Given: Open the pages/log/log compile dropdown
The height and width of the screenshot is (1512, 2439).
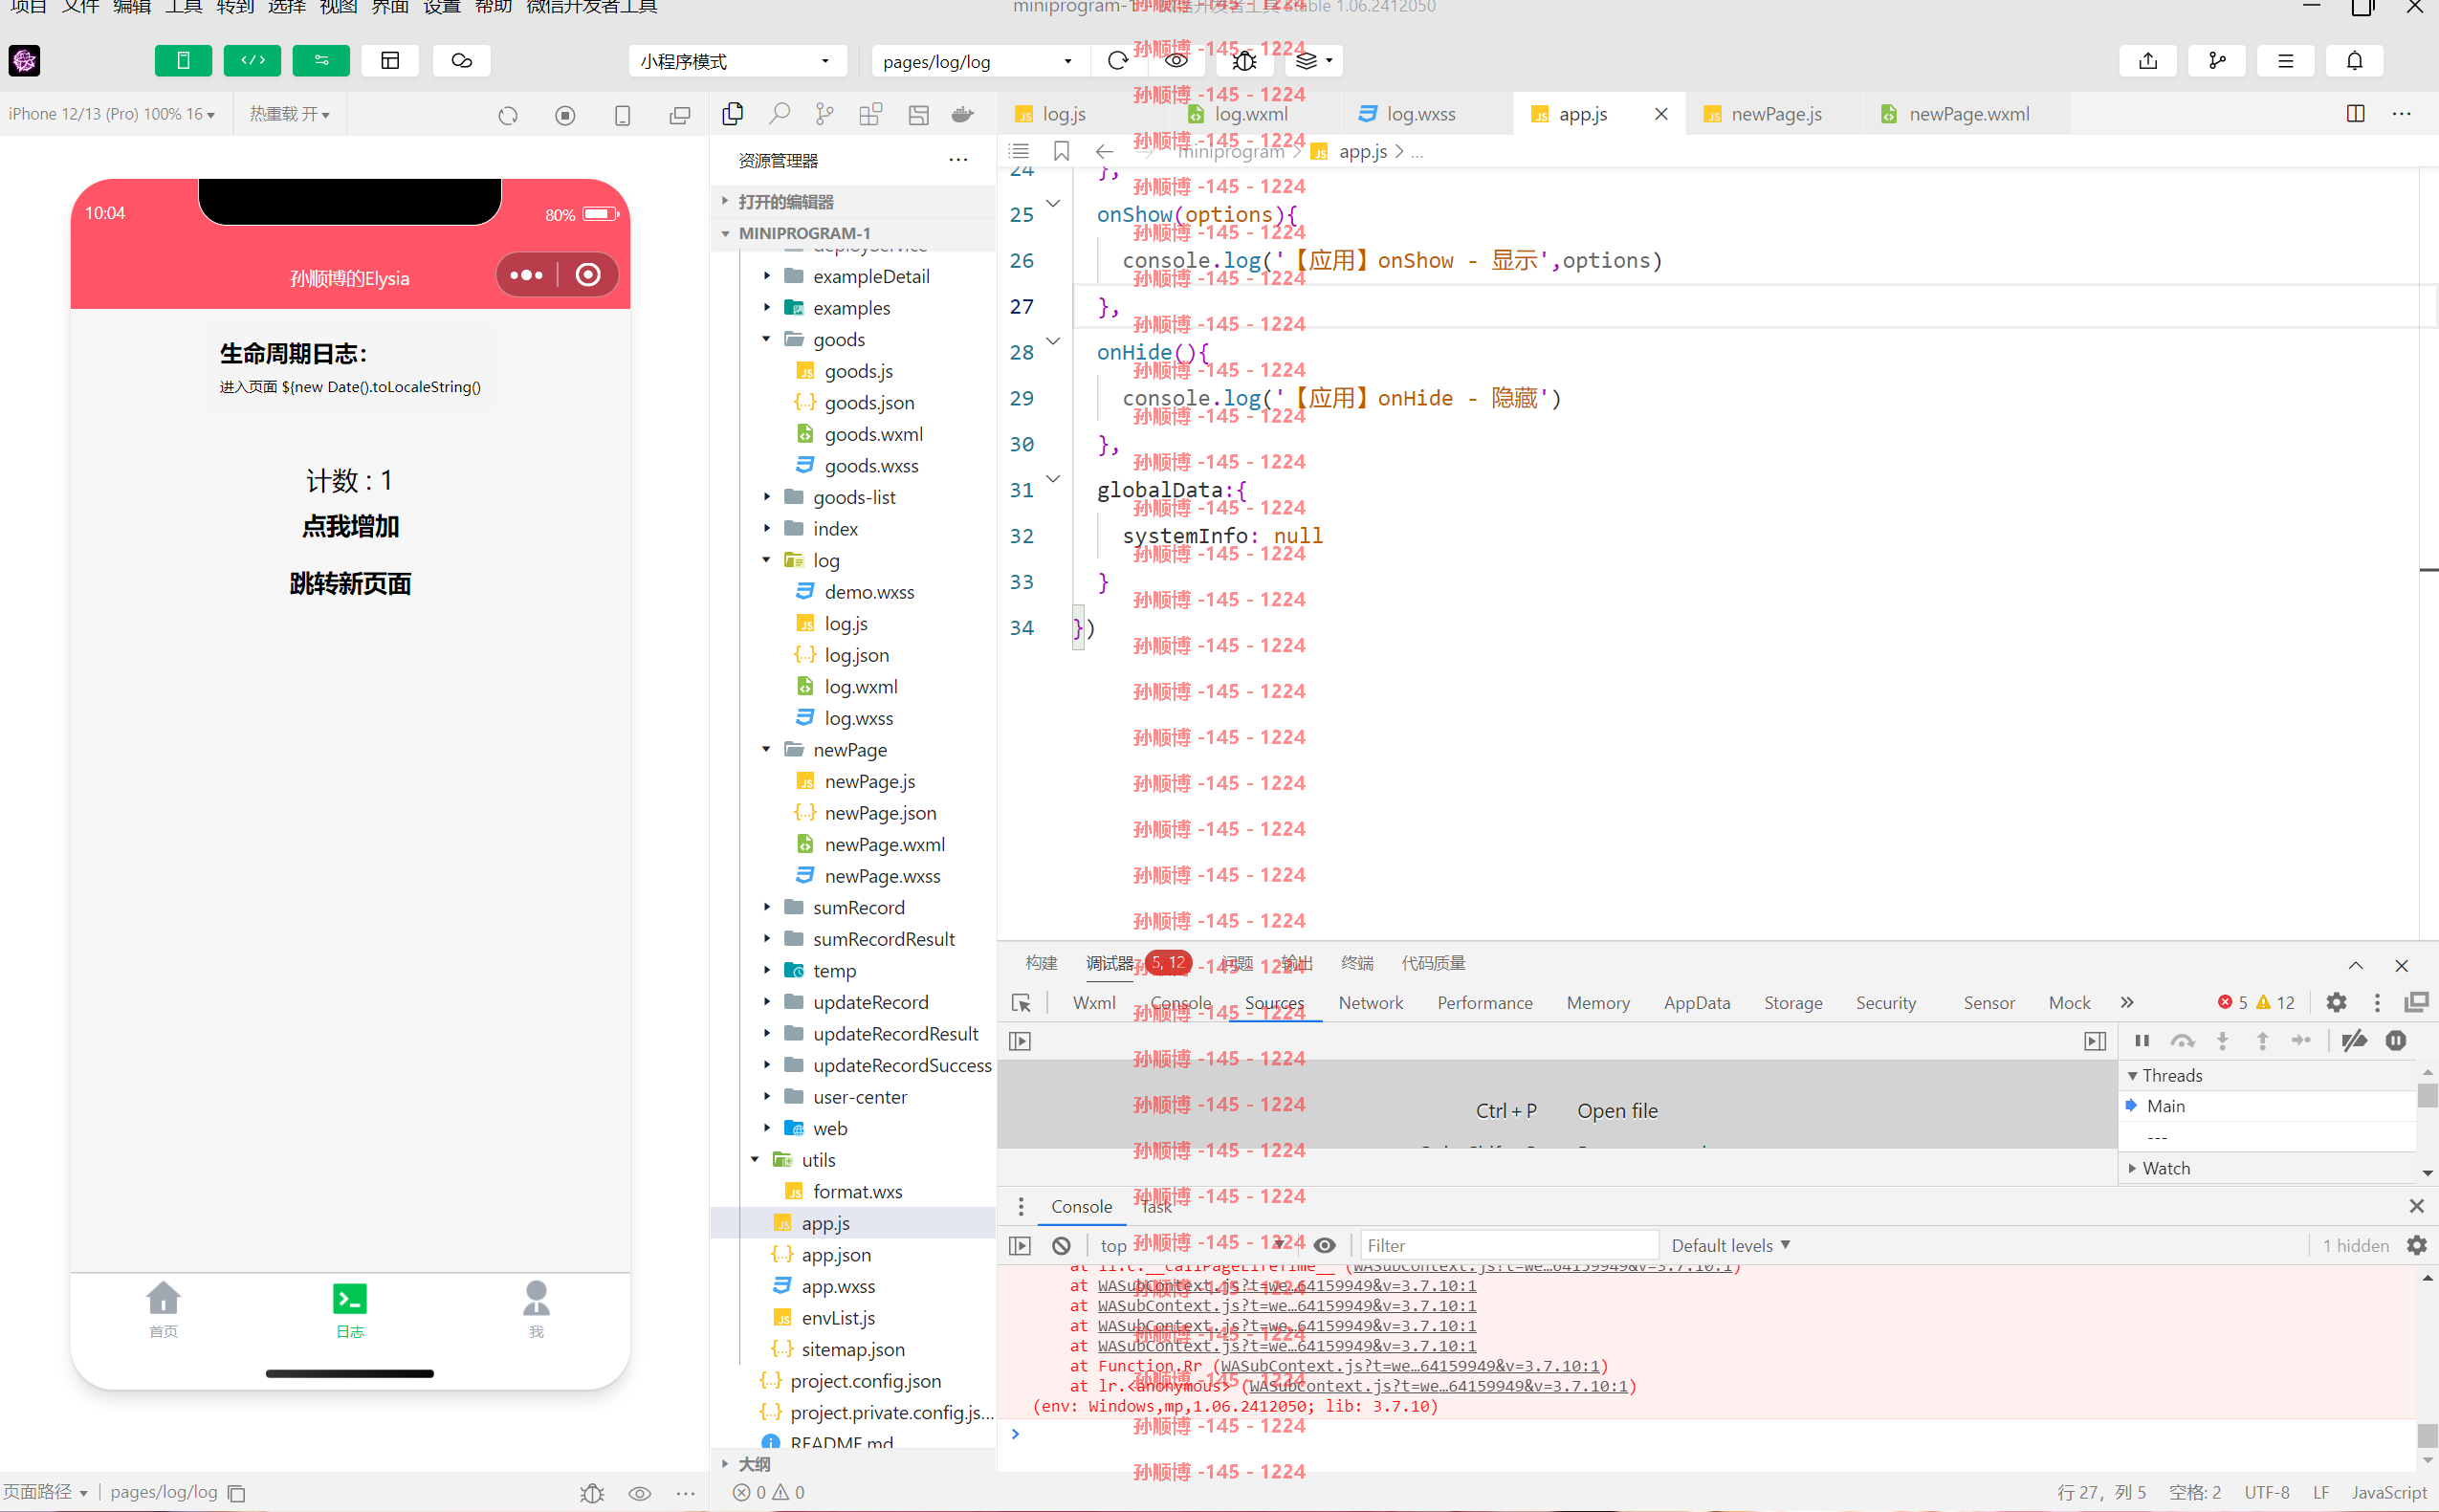Looking at the screenshot, I should (978, 61).
